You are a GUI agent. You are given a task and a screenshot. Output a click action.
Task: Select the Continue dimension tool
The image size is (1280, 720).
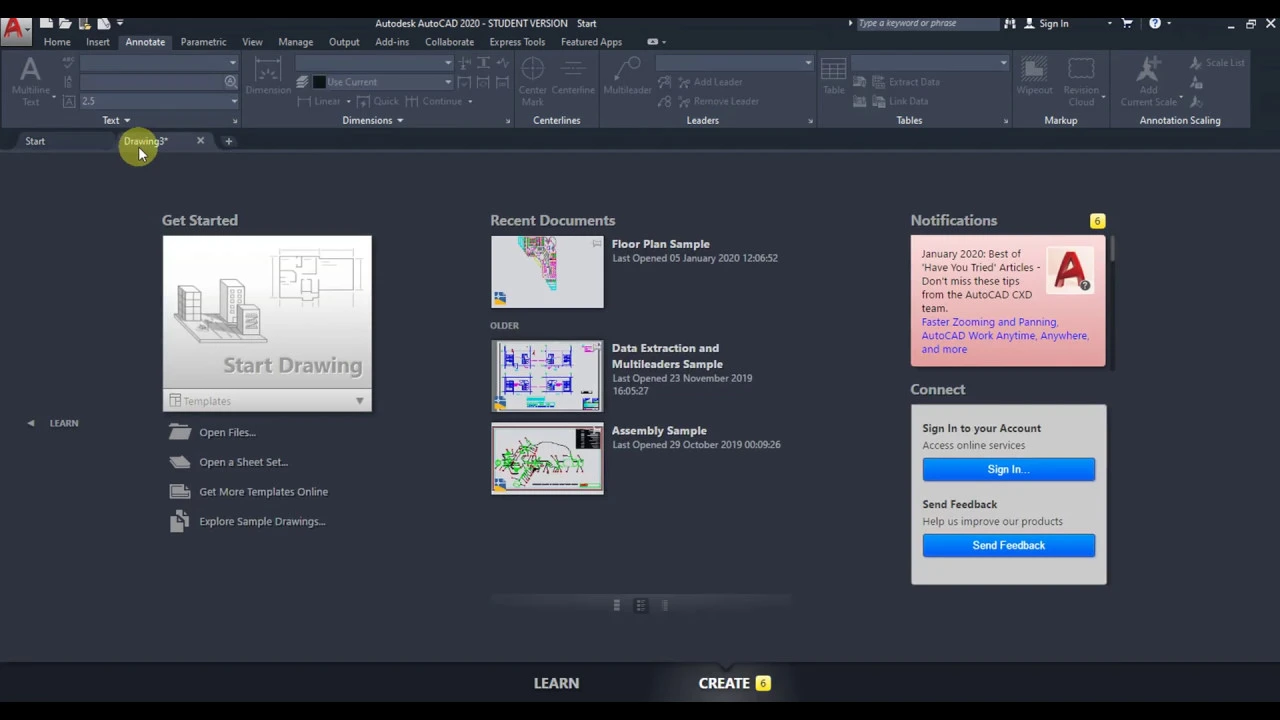point(434,101)
